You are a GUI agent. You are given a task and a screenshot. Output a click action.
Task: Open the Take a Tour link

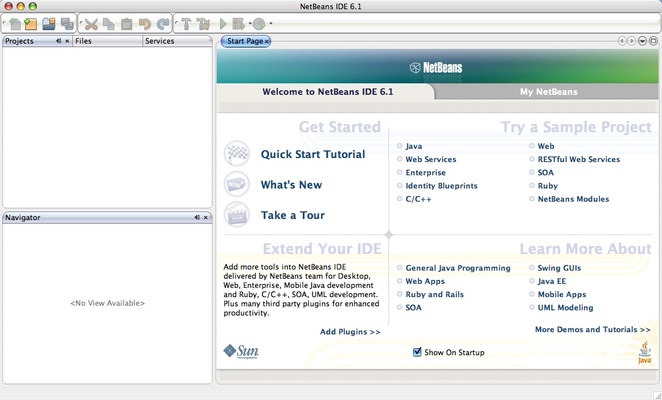[x=293, y=215]
